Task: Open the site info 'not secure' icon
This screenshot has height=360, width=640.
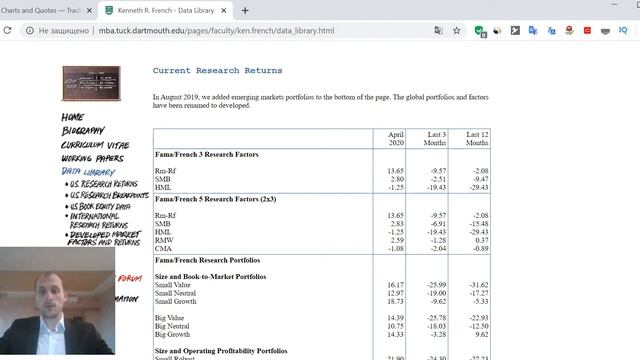Action: [x=30, y=31]
